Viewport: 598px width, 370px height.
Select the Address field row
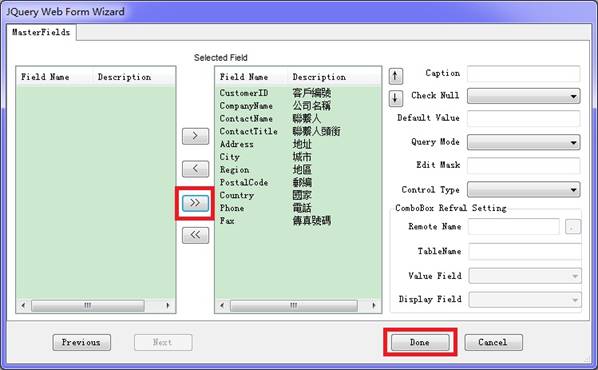coord(298,144)
